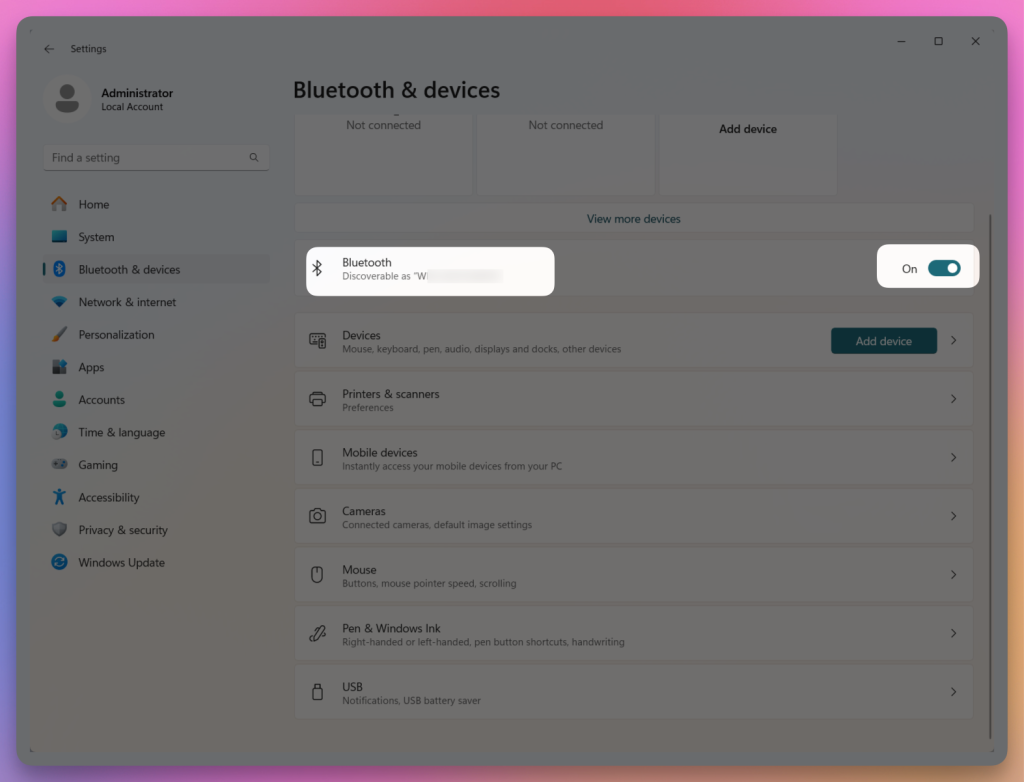The width and height of the screenshot is (1024, 782).
Task: Expand the Pen & Windows Ink chevron
Action: pos(953,634)
